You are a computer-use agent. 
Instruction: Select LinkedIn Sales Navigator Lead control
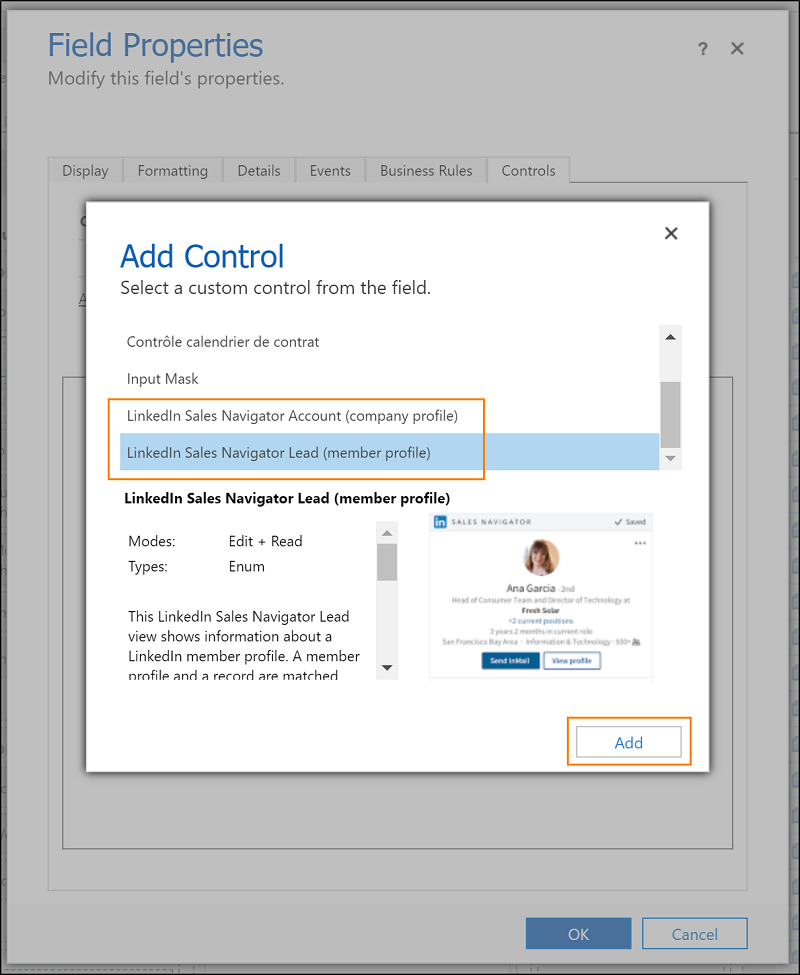[389, 452]
